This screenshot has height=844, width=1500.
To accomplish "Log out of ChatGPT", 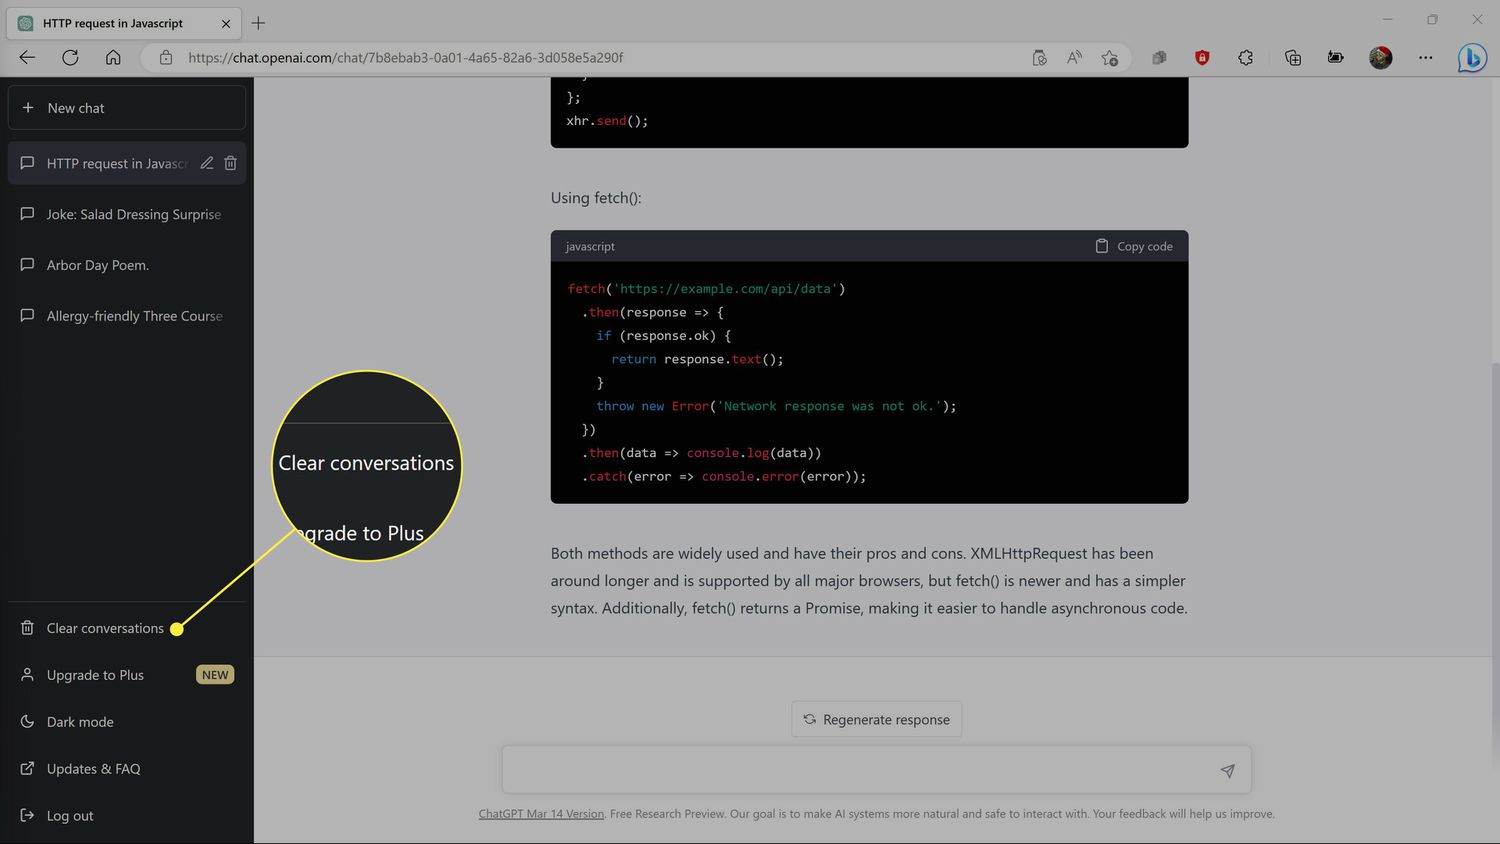I will pyautogui.click(x=69, y=816).
